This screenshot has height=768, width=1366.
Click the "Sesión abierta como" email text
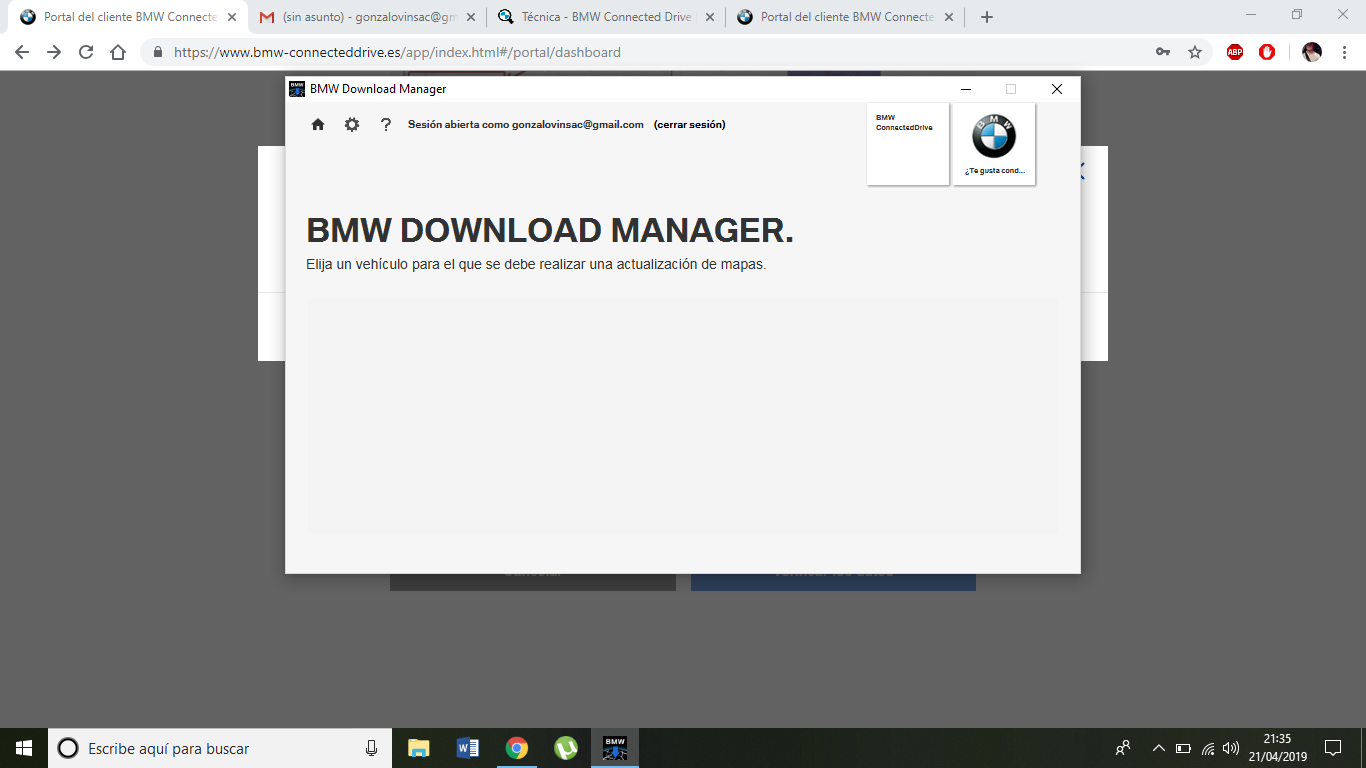point(526,124)
